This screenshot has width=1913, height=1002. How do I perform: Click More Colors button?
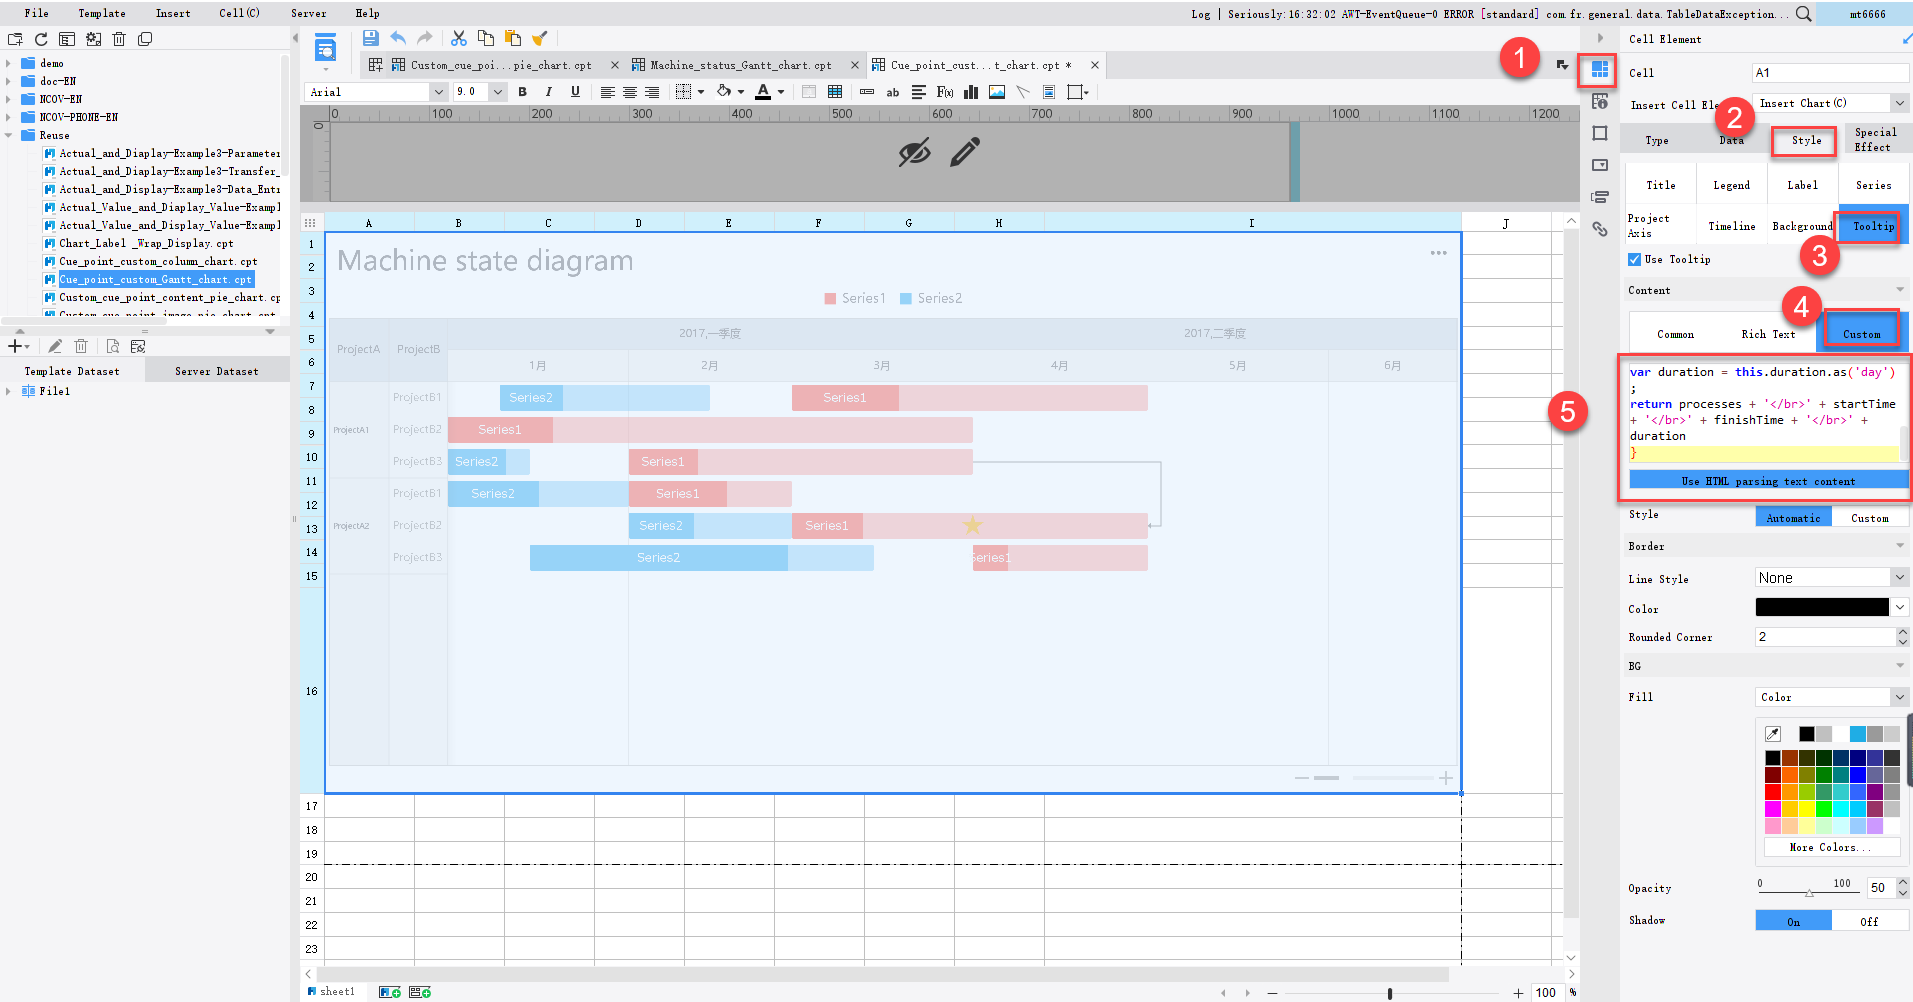[1830, 847]
